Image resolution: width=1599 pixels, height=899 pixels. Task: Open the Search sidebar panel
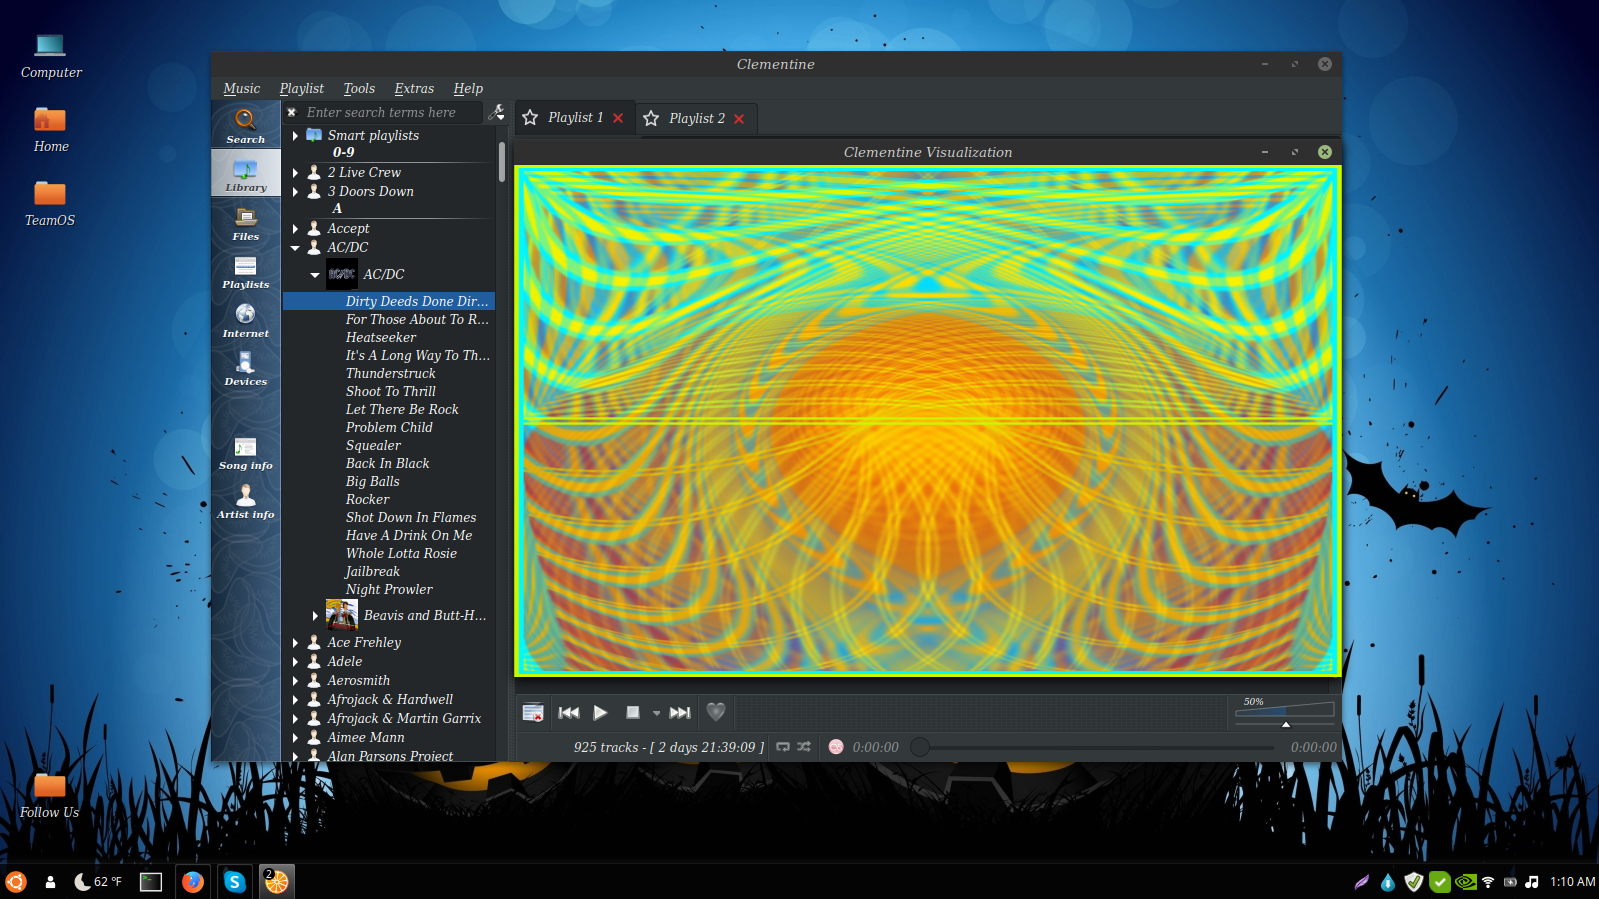245,126
